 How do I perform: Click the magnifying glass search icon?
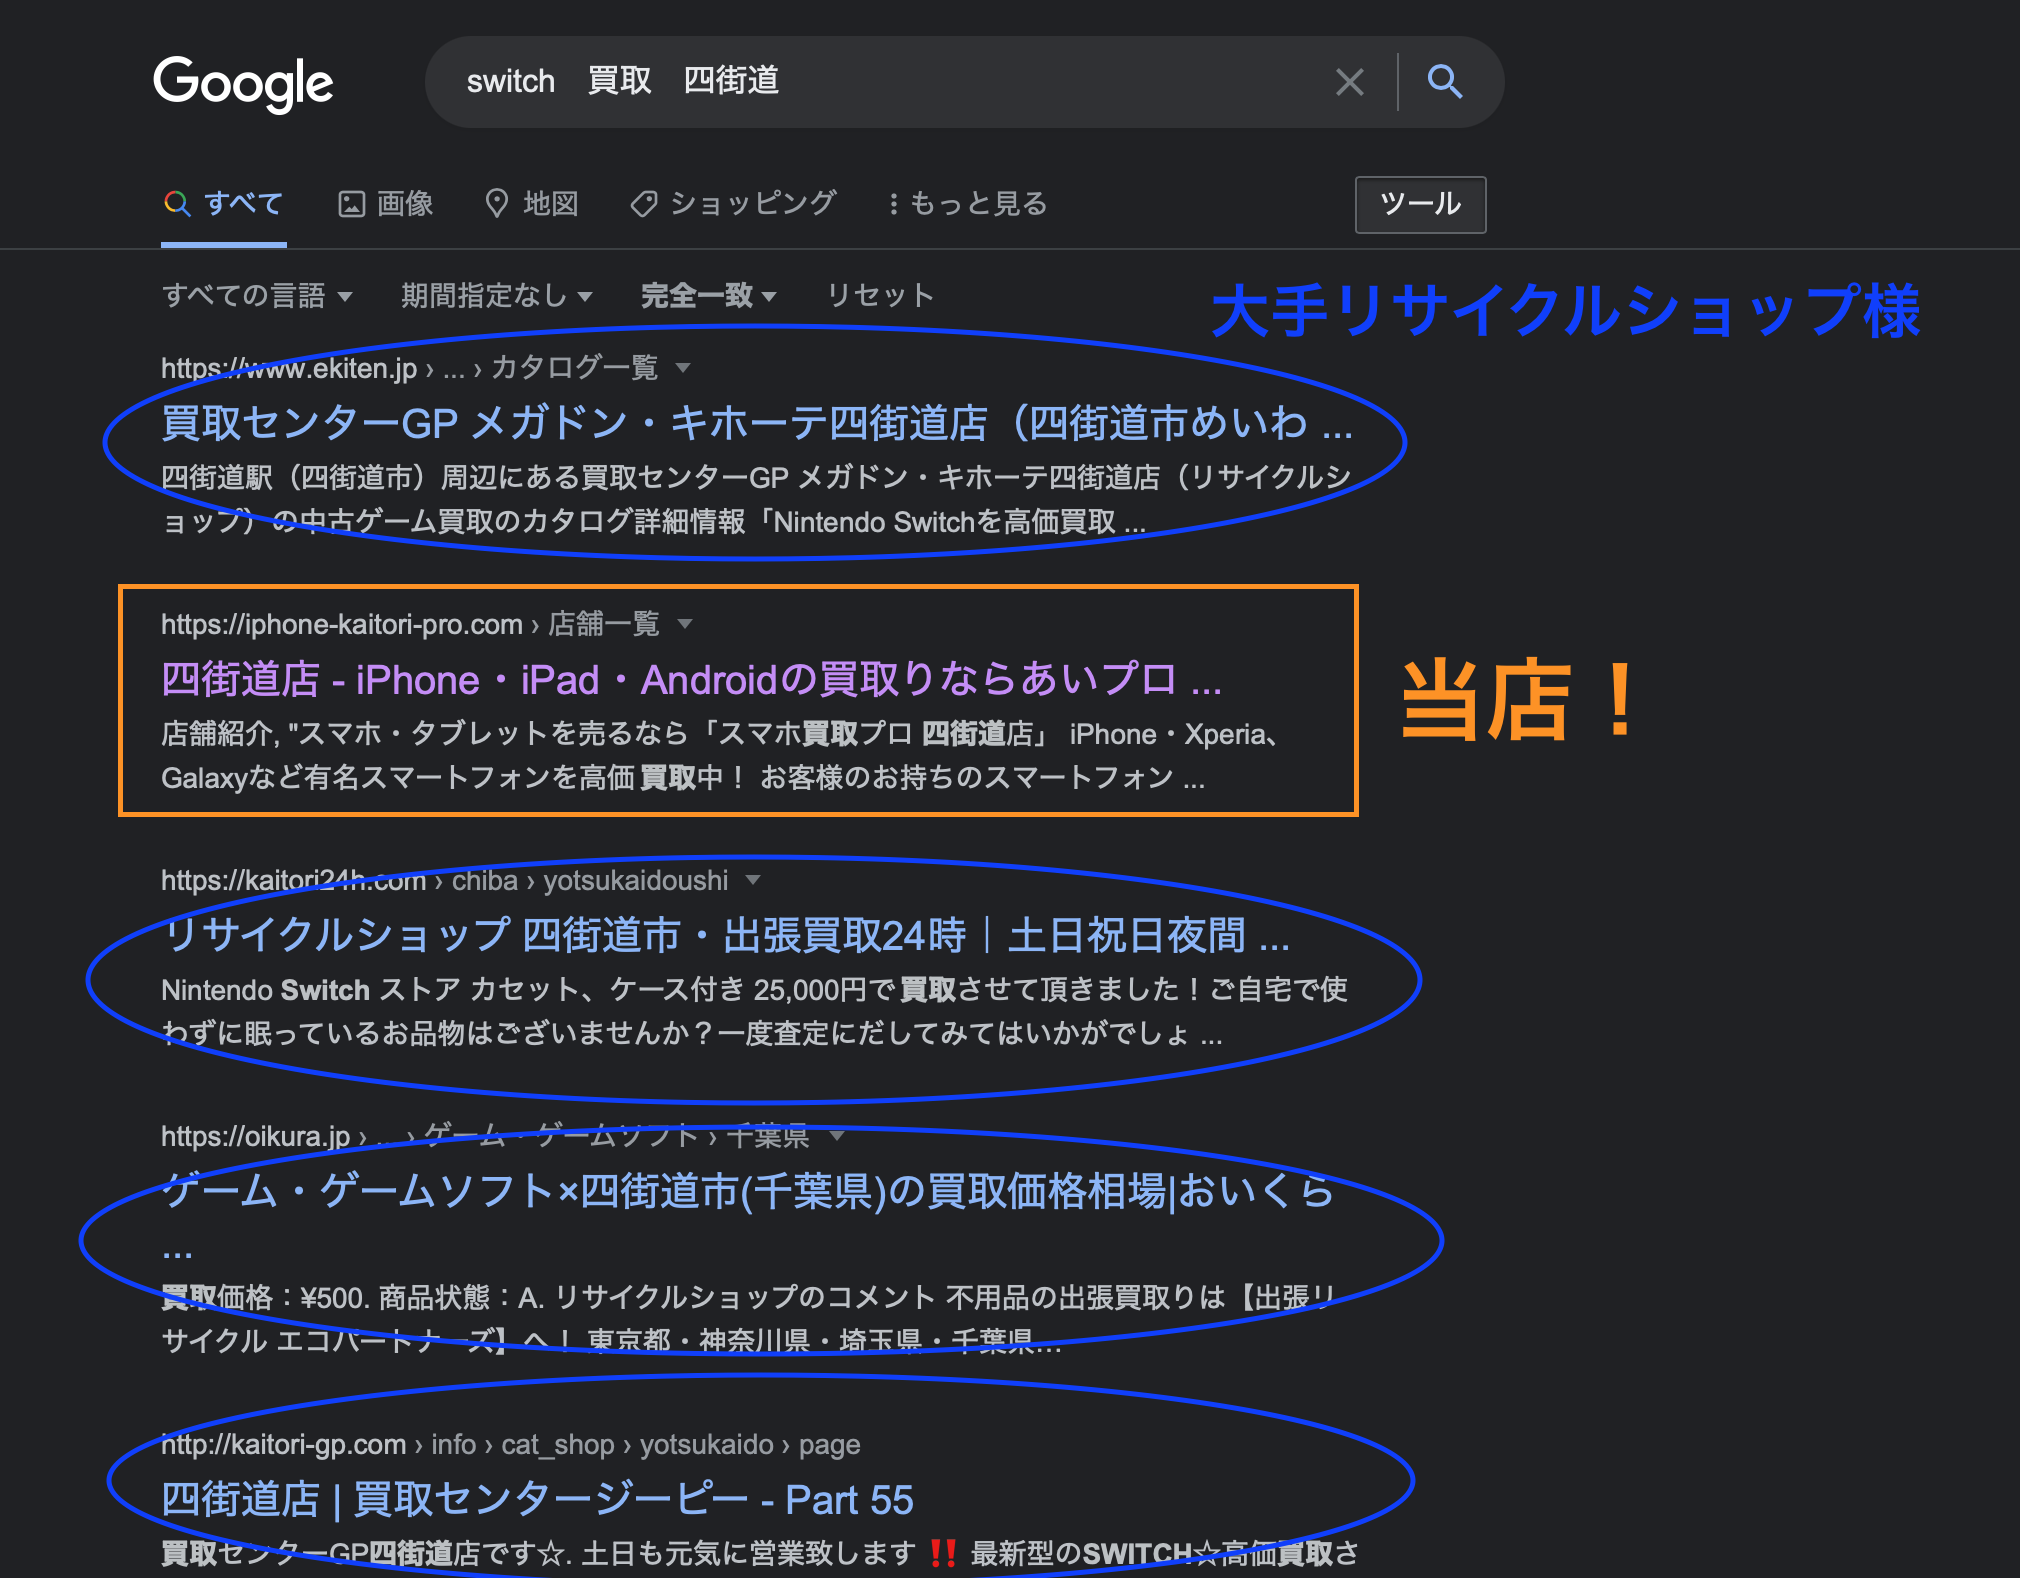(1444, 82)
